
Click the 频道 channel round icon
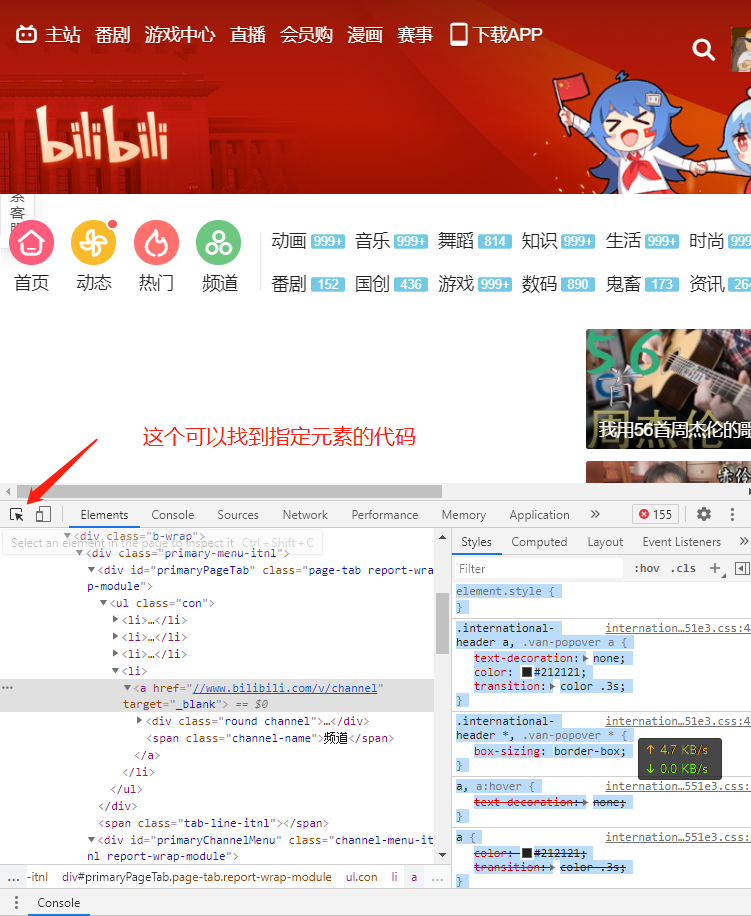218,242
